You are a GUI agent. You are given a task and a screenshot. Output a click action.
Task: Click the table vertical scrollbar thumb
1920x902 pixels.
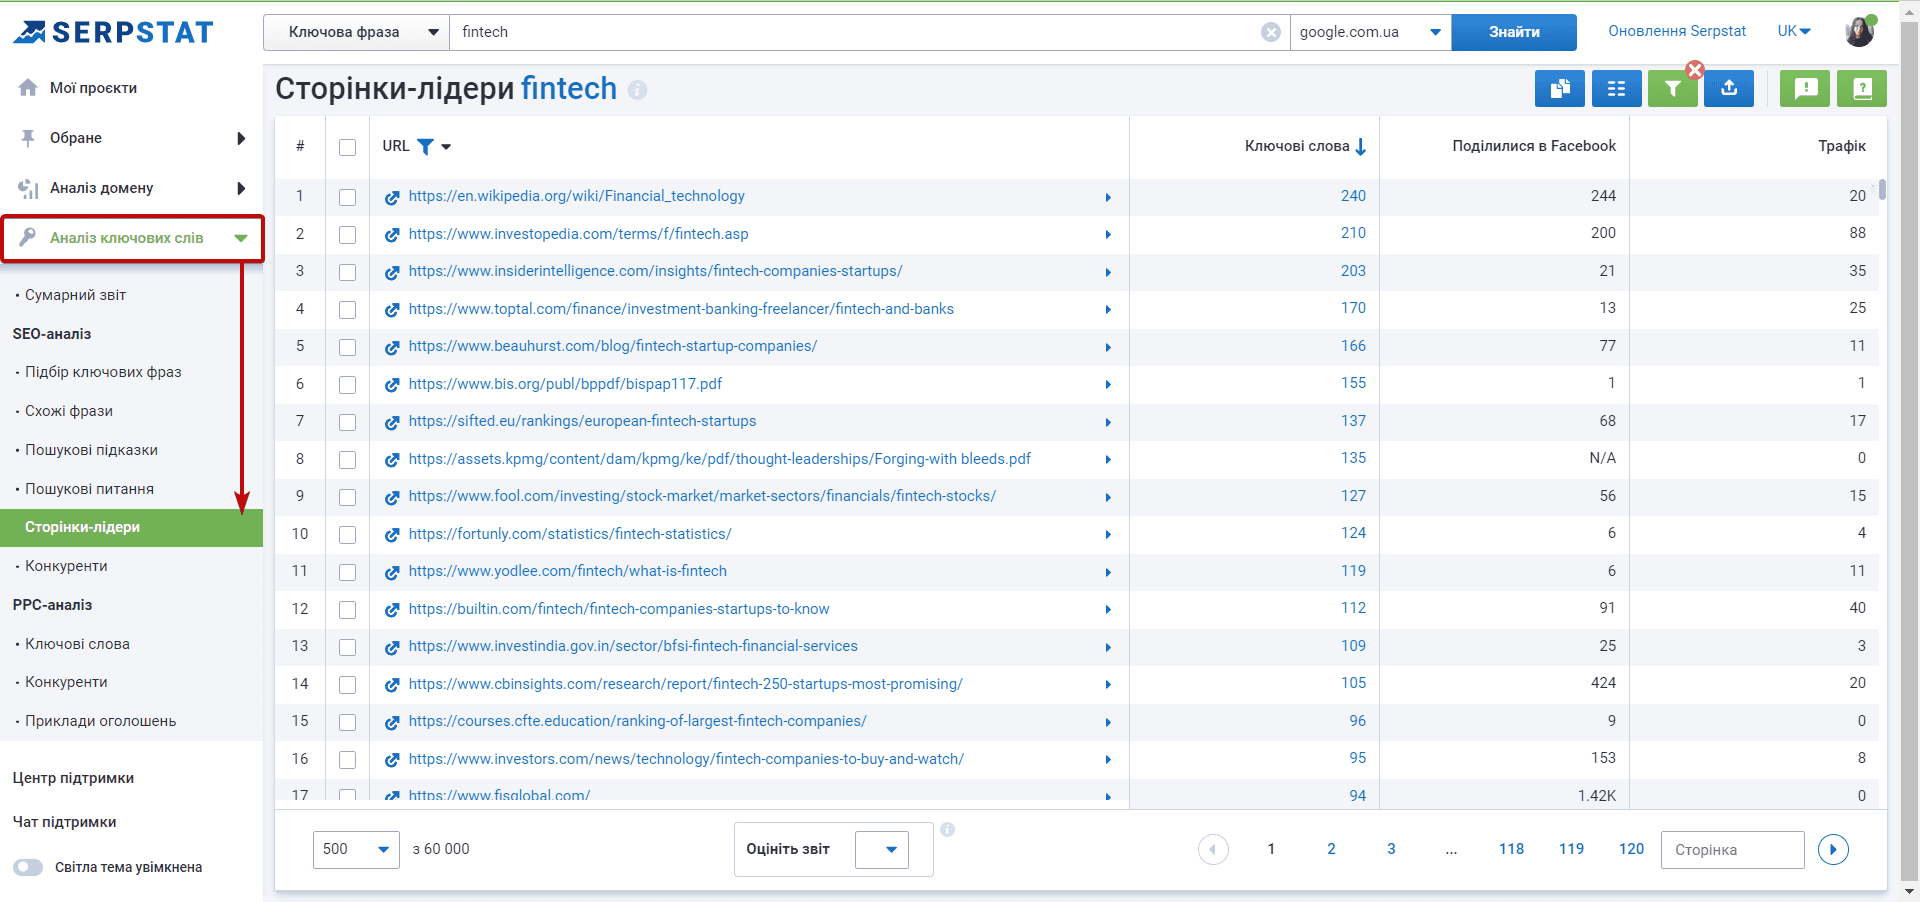(1882, 190)
